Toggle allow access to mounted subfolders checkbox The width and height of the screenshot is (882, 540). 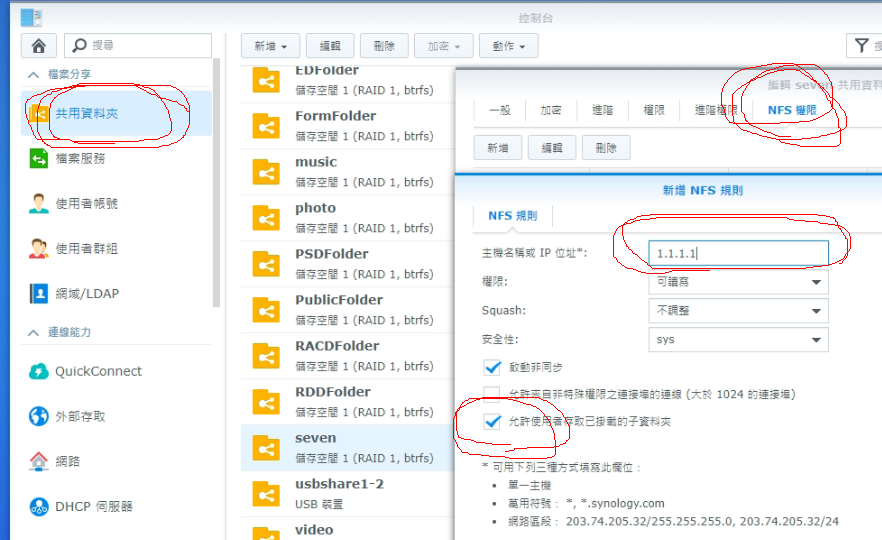(492, 421)
